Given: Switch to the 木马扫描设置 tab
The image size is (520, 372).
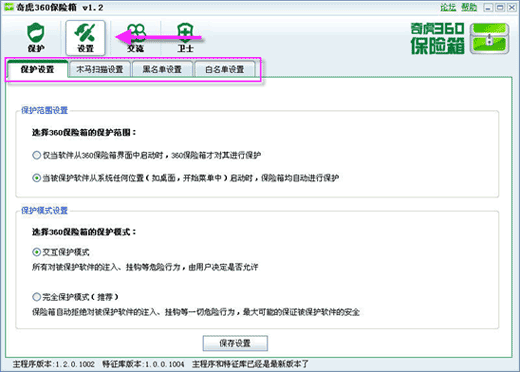Looking at the screenshot, I should [100, 69].
